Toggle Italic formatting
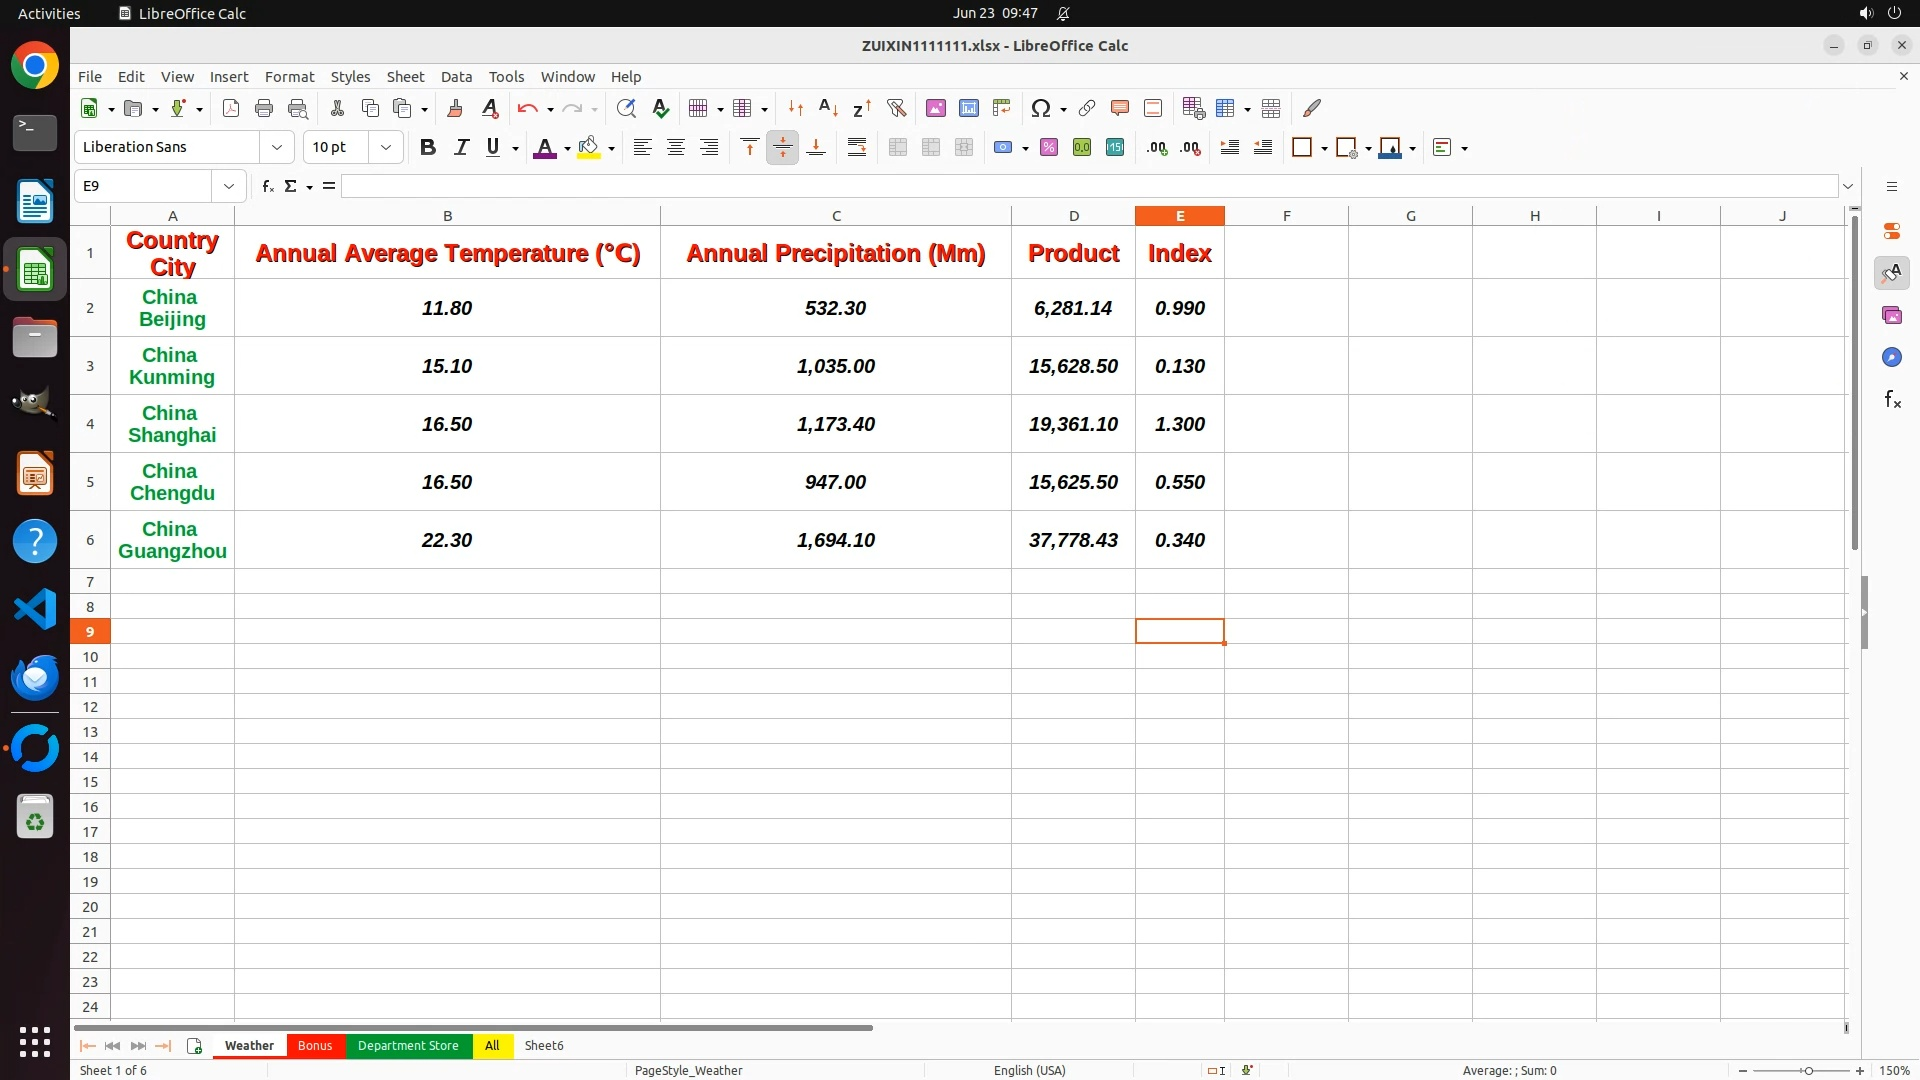The width and height of the screenshot is (1920, 1080). tap(461, 148)
